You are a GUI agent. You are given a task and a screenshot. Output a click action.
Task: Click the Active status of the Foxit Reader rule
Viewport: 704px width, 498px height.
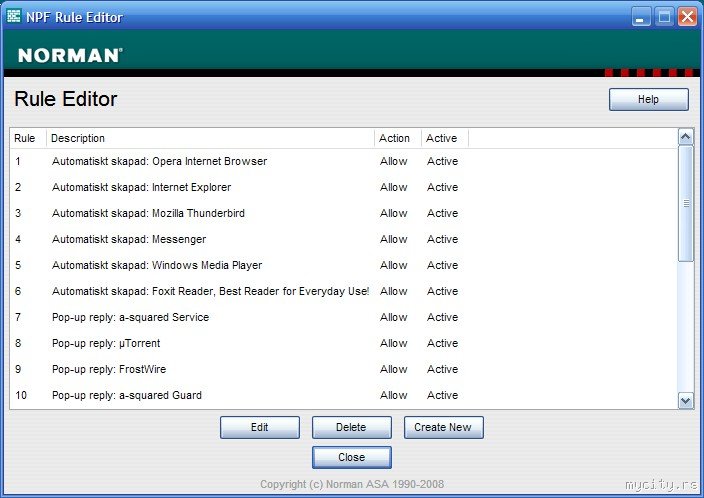pos(442,291)
